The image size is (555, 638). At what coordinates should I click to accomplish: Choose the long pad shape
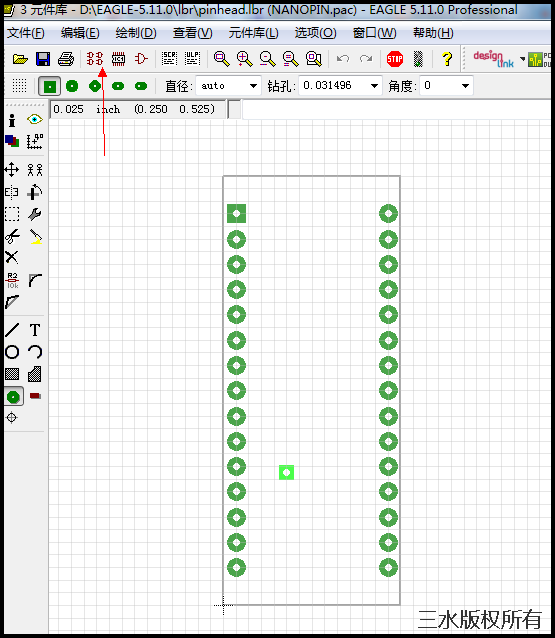[118, 86]
